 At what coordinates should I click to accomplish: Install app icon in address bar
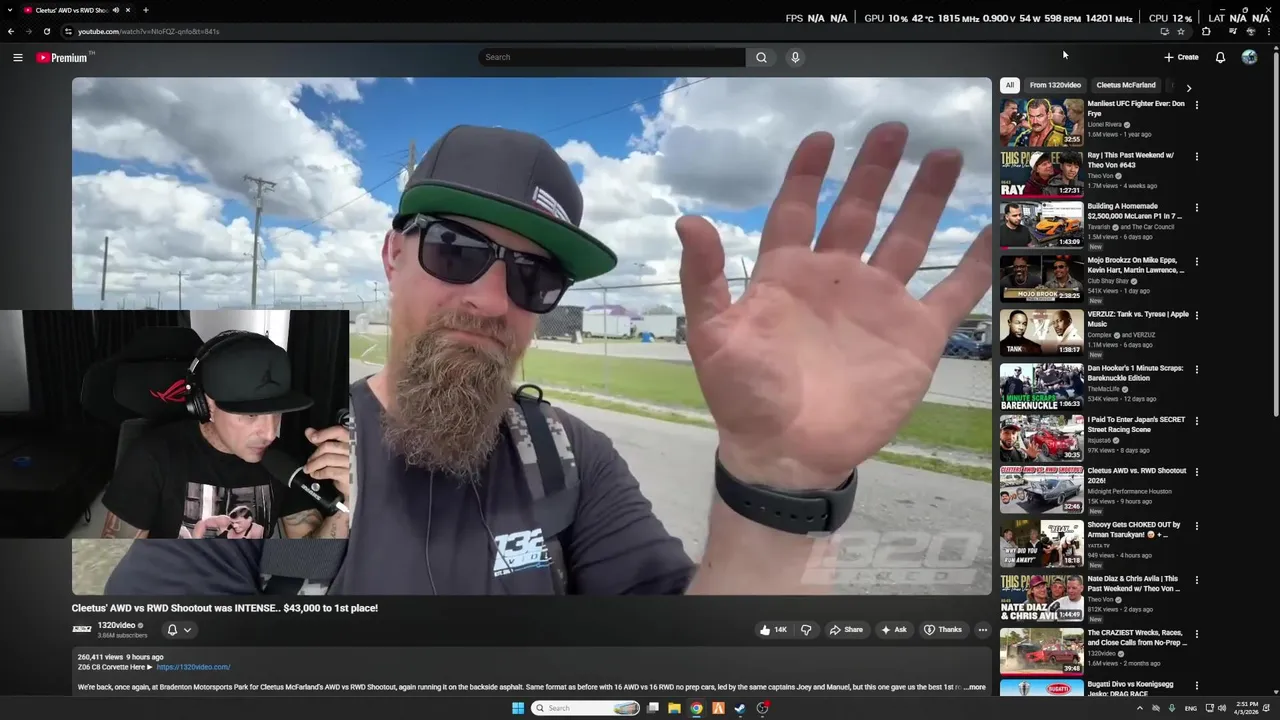pyautogui.click(x=1164, y=31)
